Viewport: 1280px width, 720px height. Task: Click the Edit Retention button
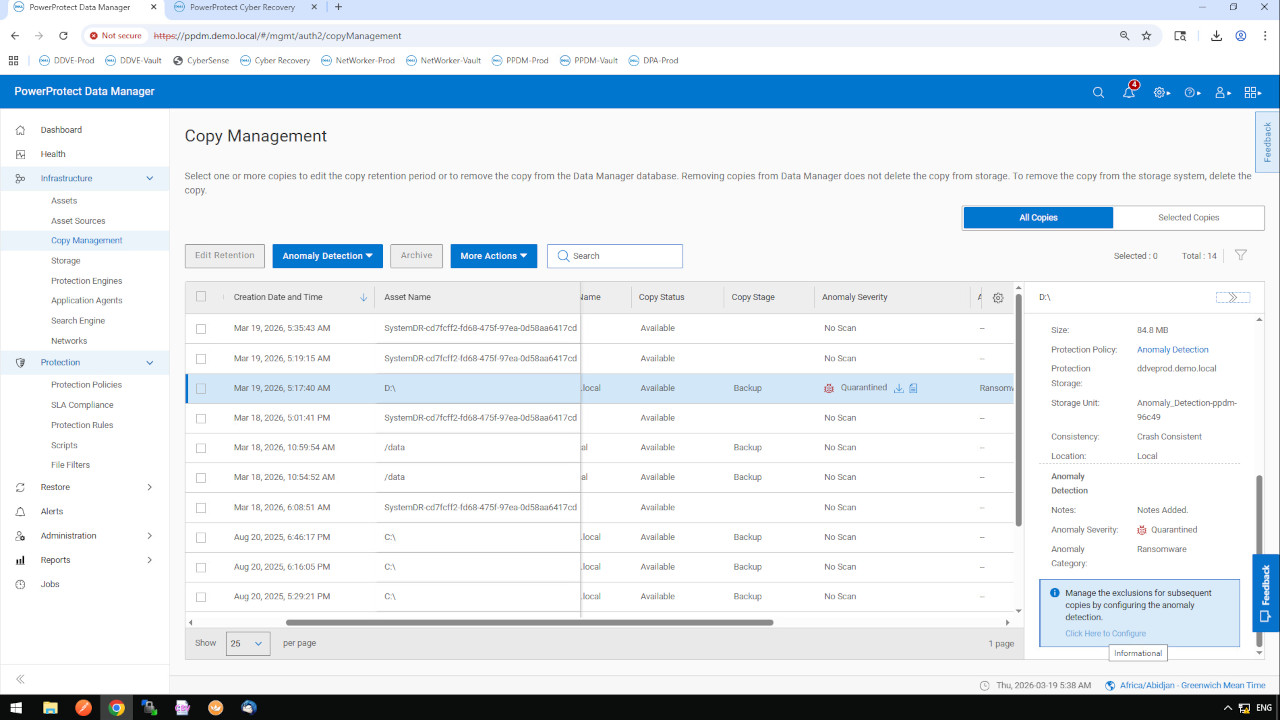[225, 255]
